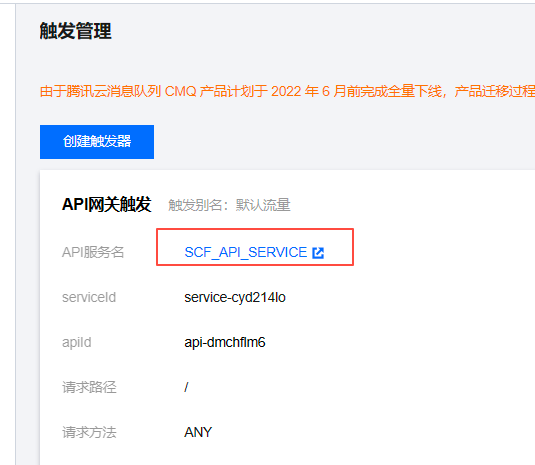Click the API网关触发 card title
Image resolution: width=535 pixels, height=465 pixels.
[106, 205]
